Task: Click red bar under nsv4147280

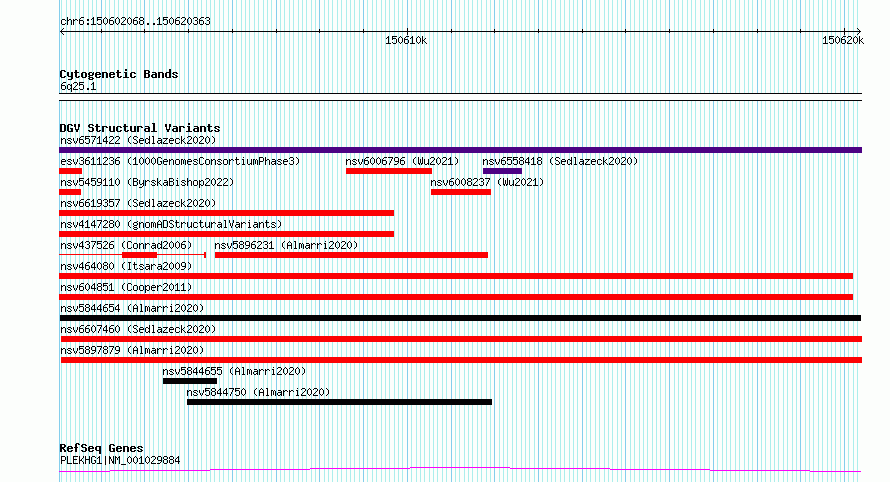Action: [x=226, y=234]
